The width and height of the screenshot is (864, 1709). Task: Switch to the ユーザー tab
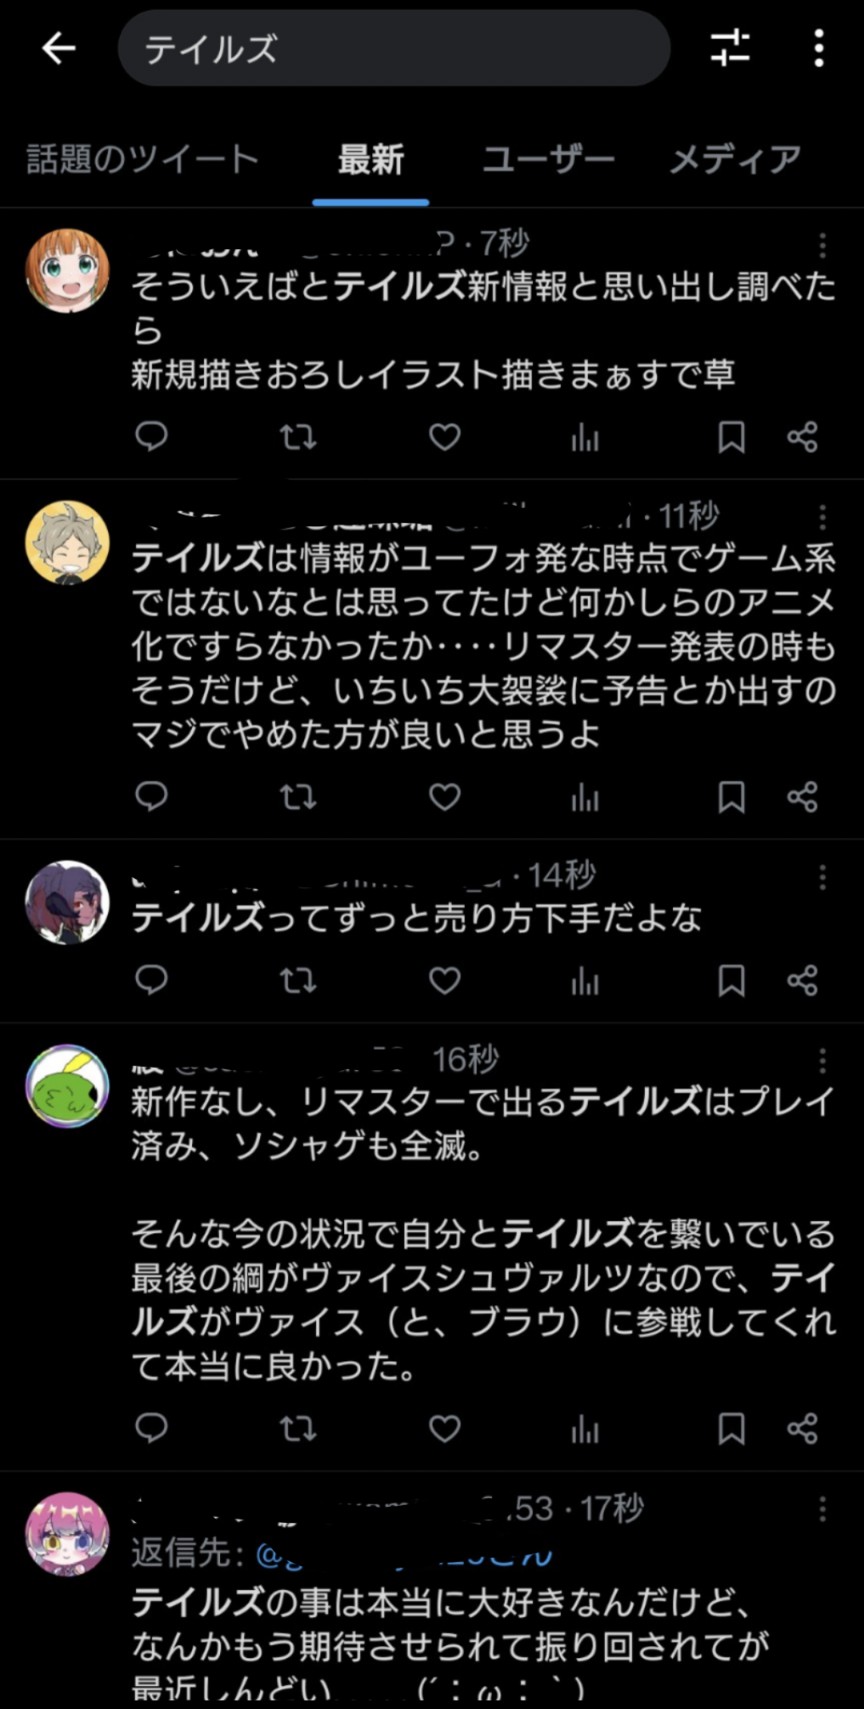pyautogui.click(x=548, y=159)
